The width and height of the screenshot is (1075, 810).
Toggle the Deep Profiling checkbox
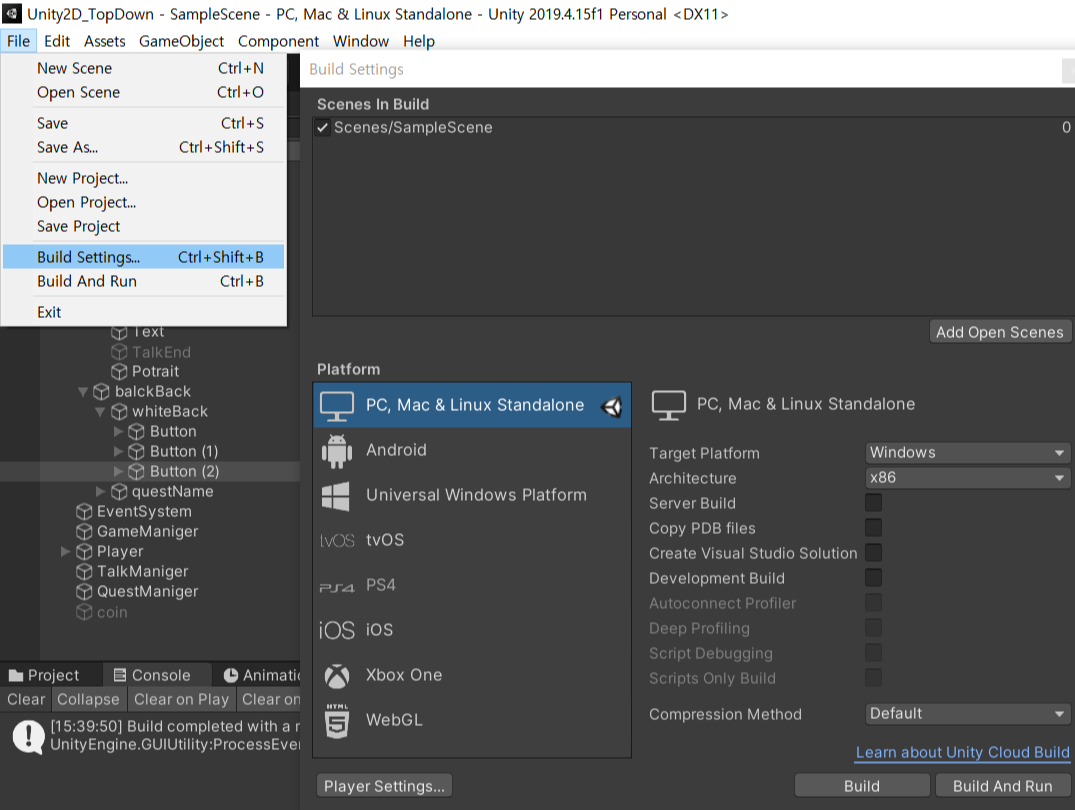pyautogui.click(x=873, y=628)
